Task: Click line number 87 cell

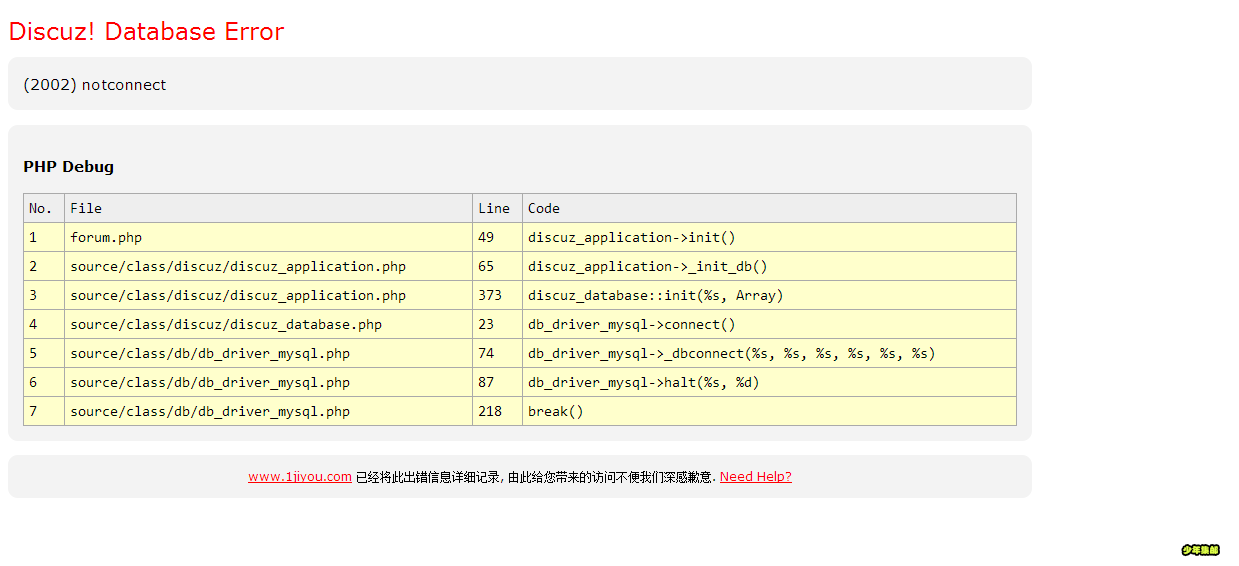Action: tap(498, 382)
